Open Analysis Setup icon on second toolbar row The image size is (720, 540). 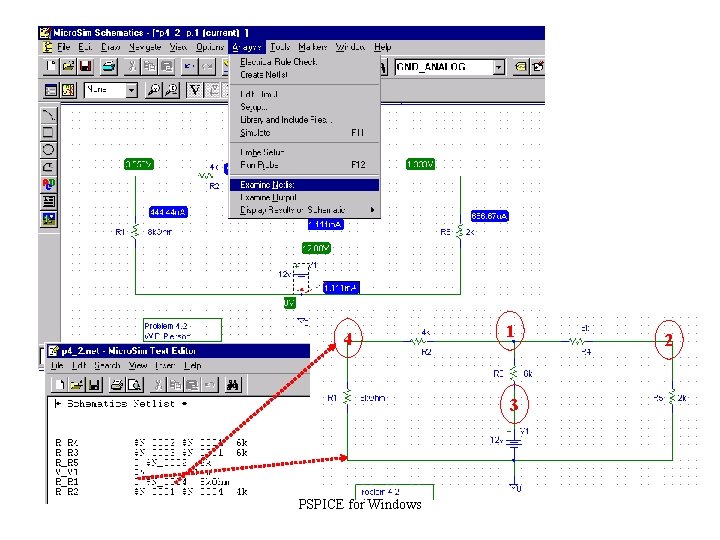[x=51, y=90]
